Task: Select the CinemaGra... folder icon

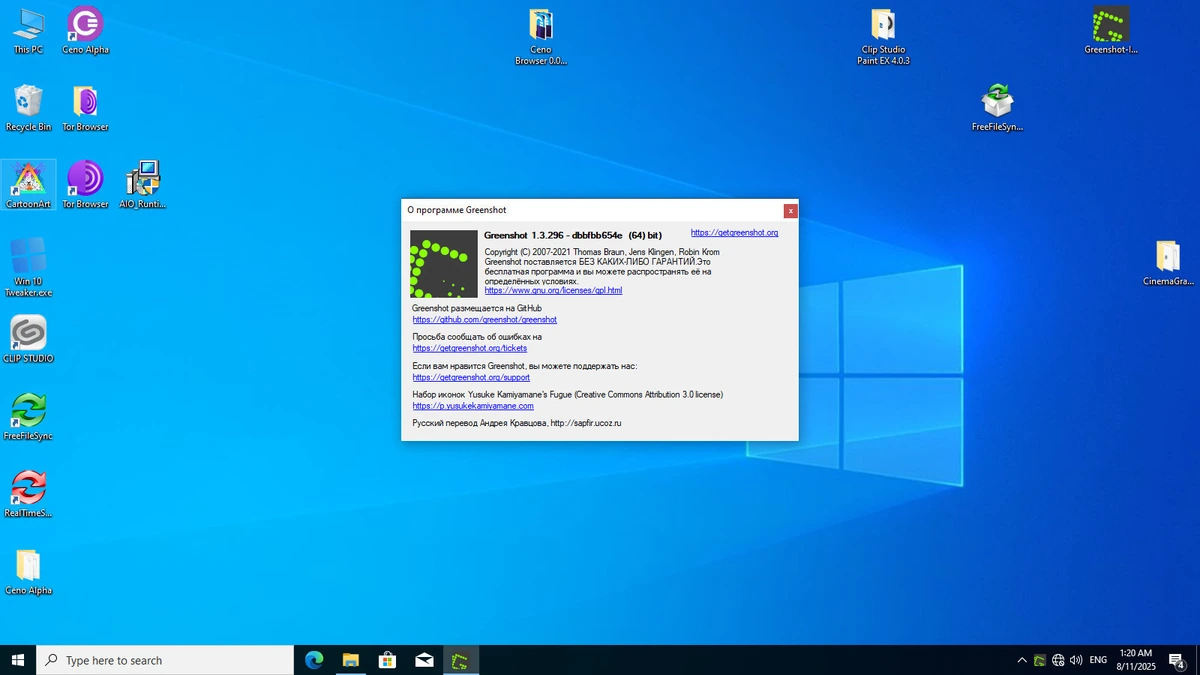Action: (1168, 262)
